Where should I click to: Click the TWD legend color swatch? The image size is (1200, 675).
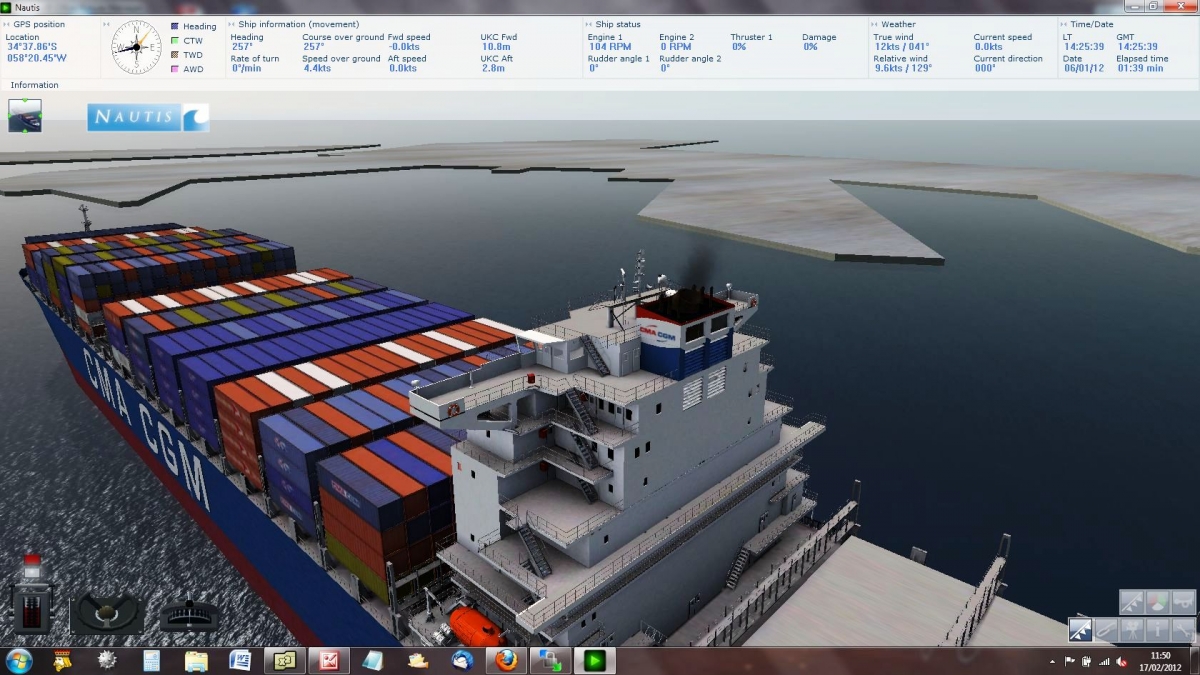(x=175, y=55)
